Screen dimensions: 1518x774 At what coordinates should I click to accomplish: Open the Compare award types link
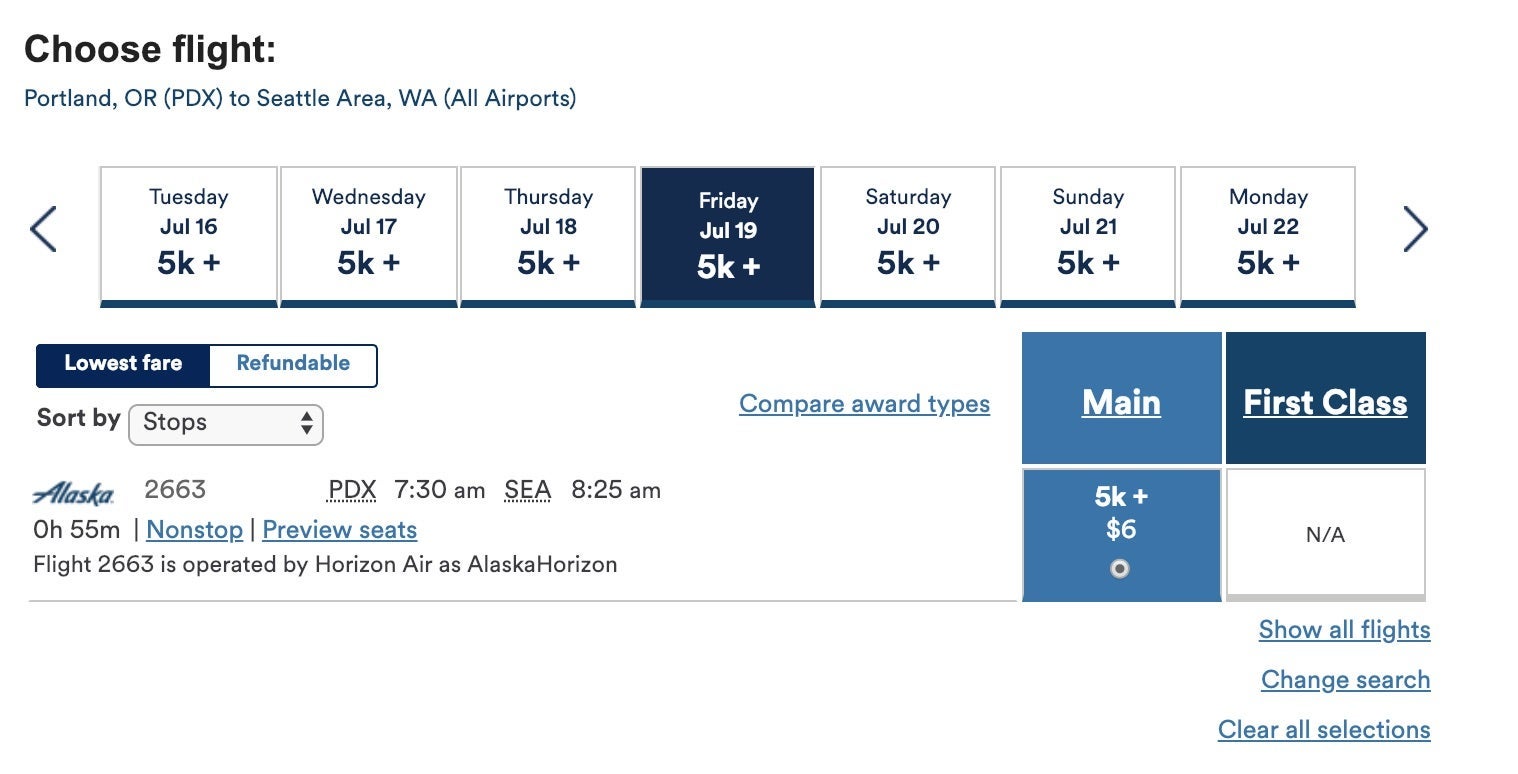point(864,403)
